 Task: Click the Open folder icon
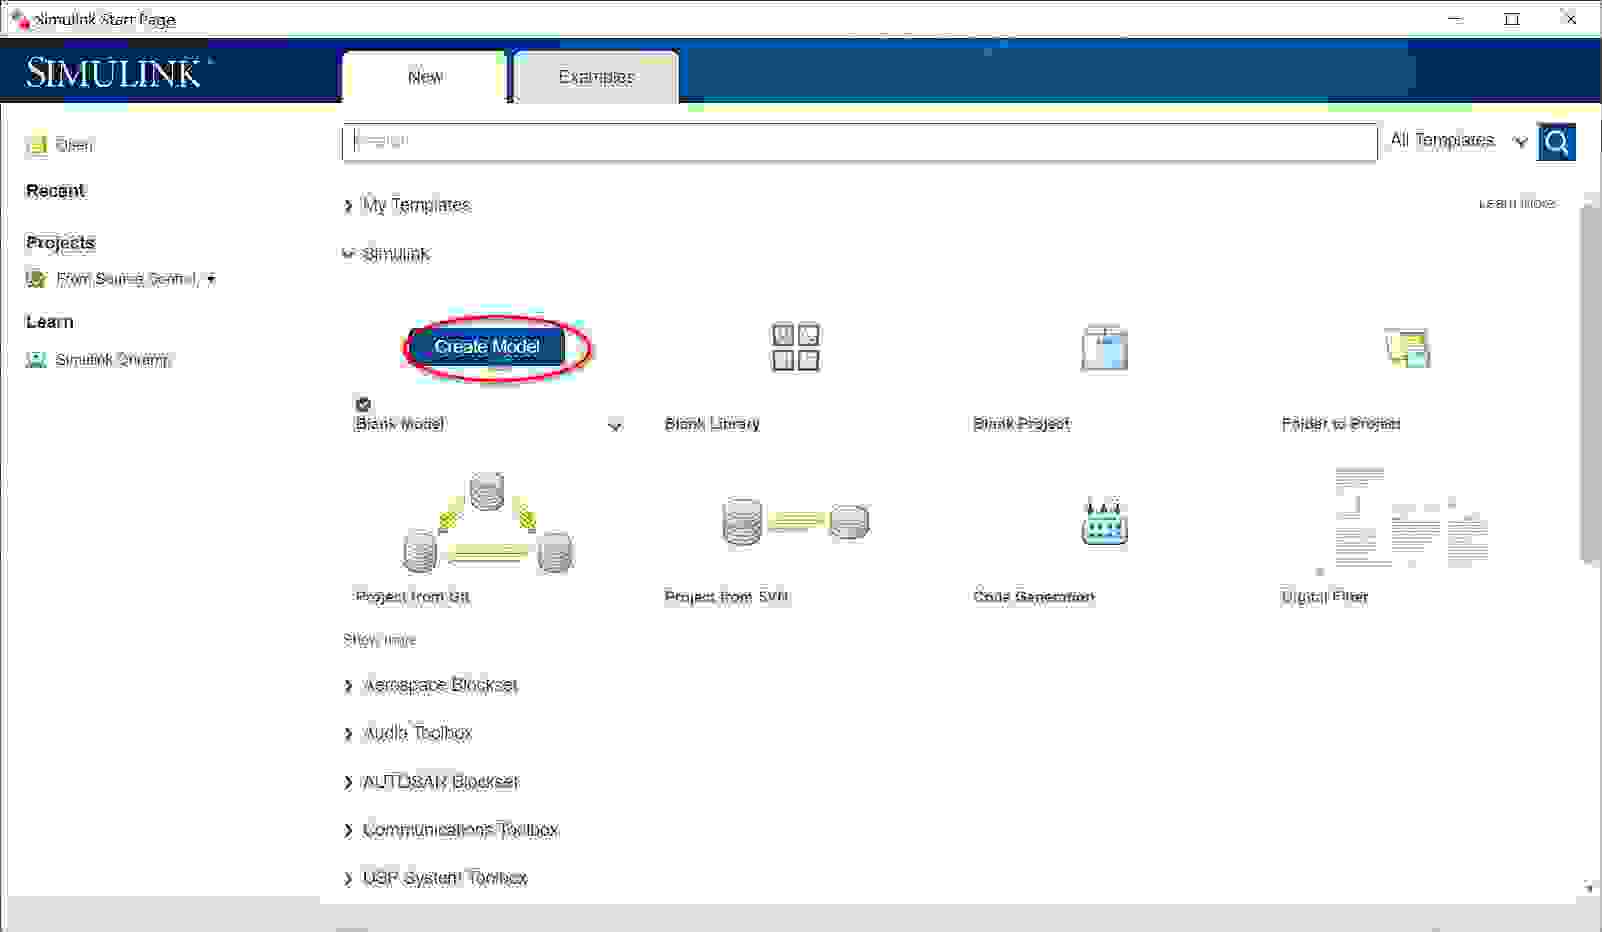point(37,145)
